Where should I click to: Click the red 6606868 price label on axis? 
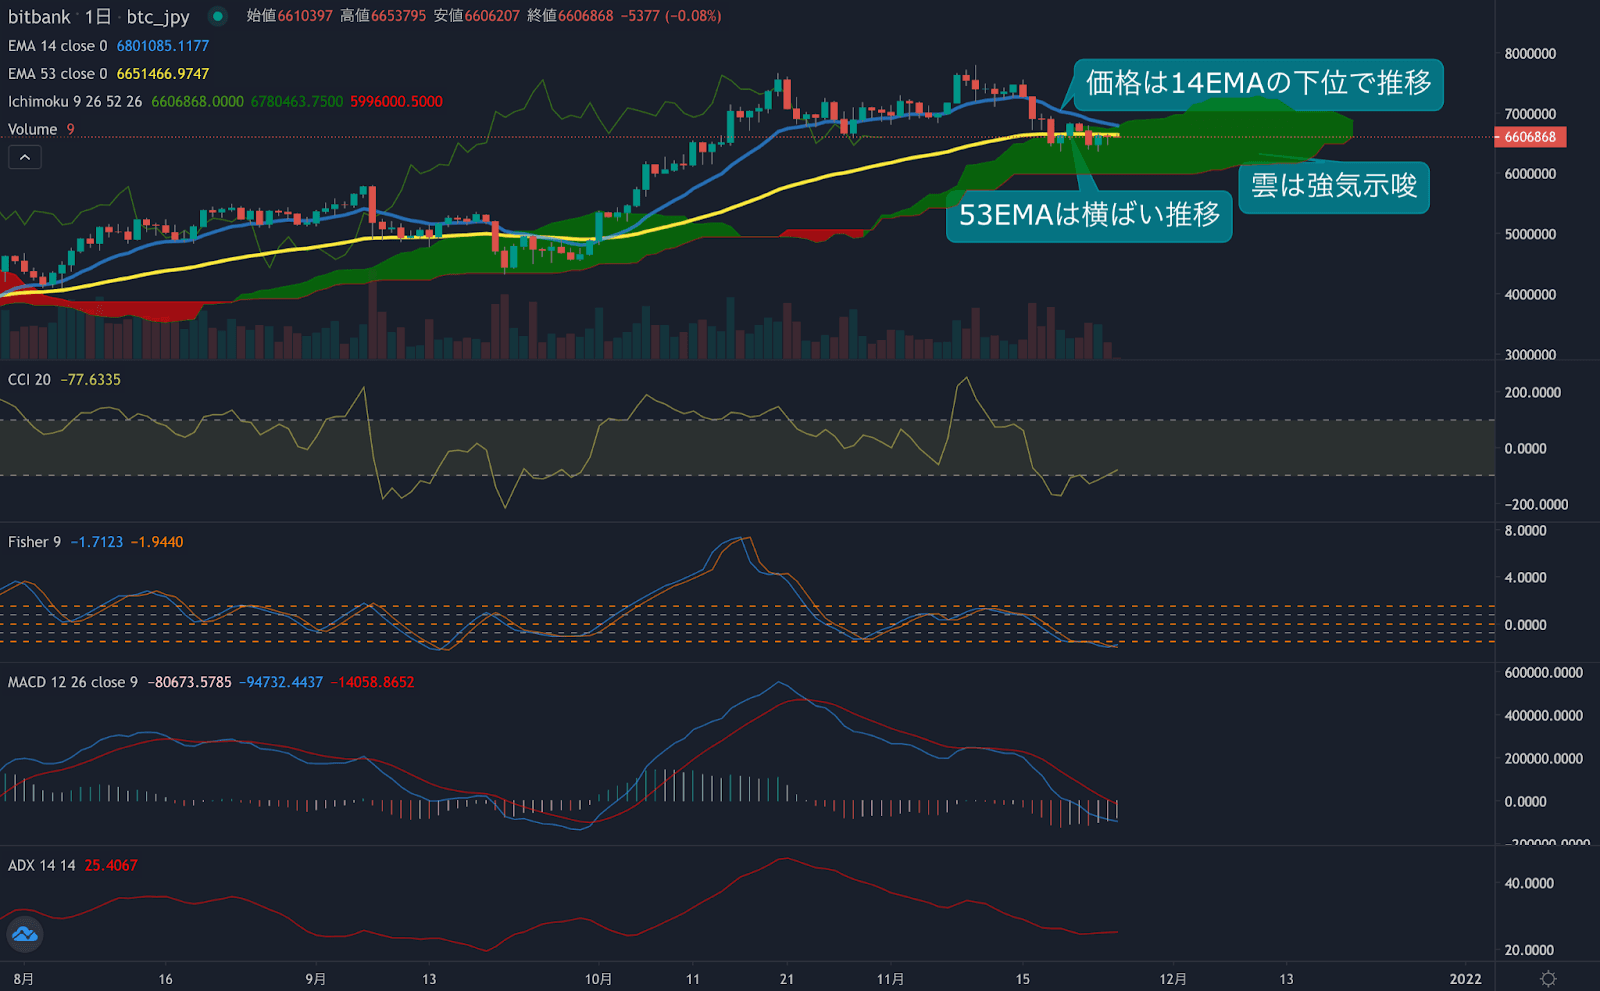1528,137
